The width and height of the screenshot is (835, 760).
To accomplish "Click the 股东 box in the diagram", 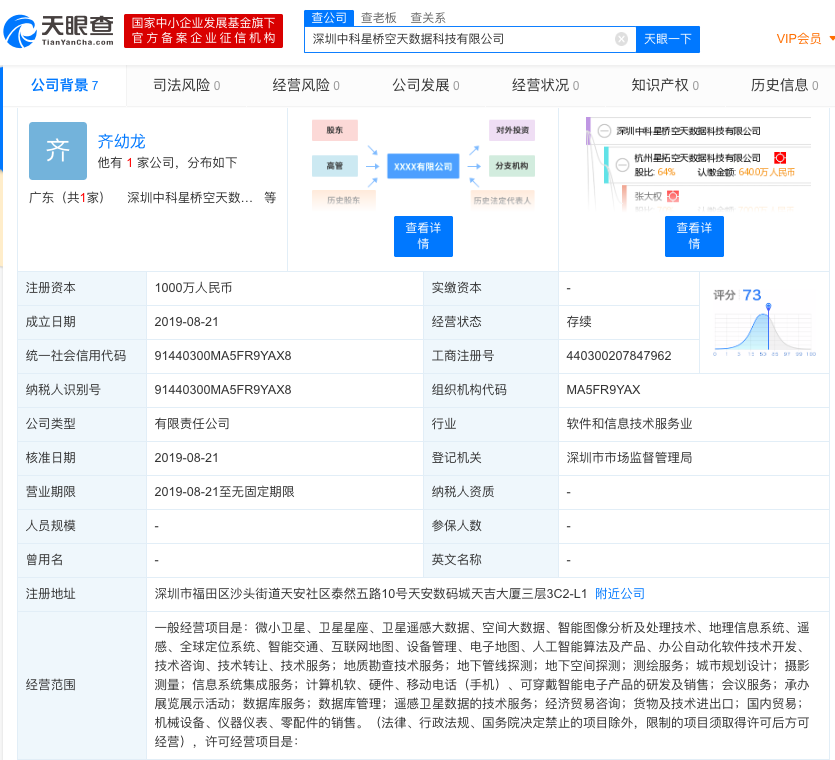I will [x=335, y=130].
